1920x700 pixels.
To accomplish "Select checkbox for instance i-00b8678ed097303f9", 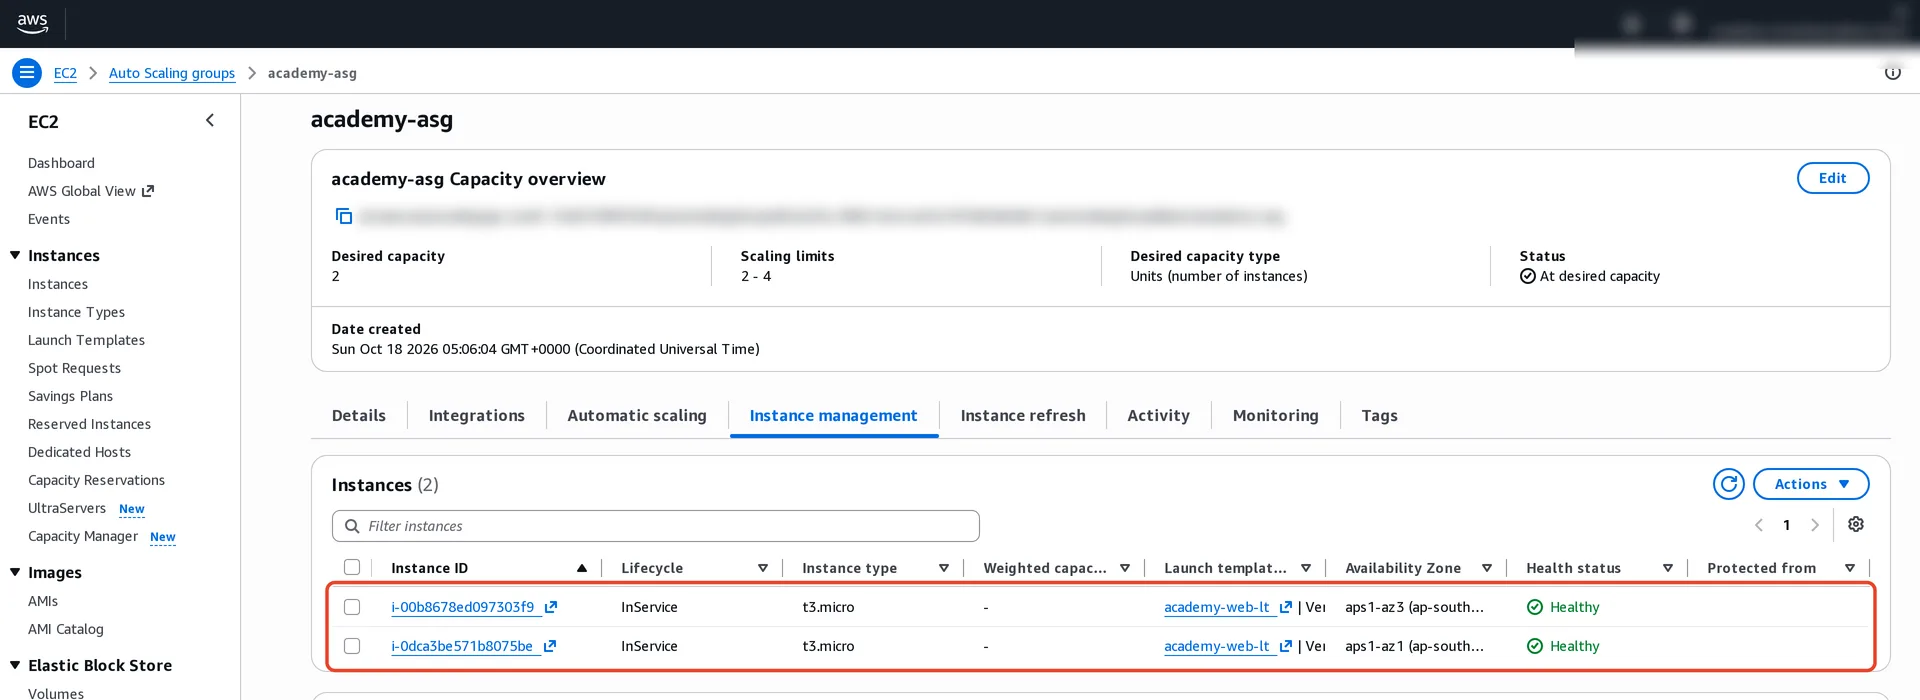I will click(x=352, y=607).
